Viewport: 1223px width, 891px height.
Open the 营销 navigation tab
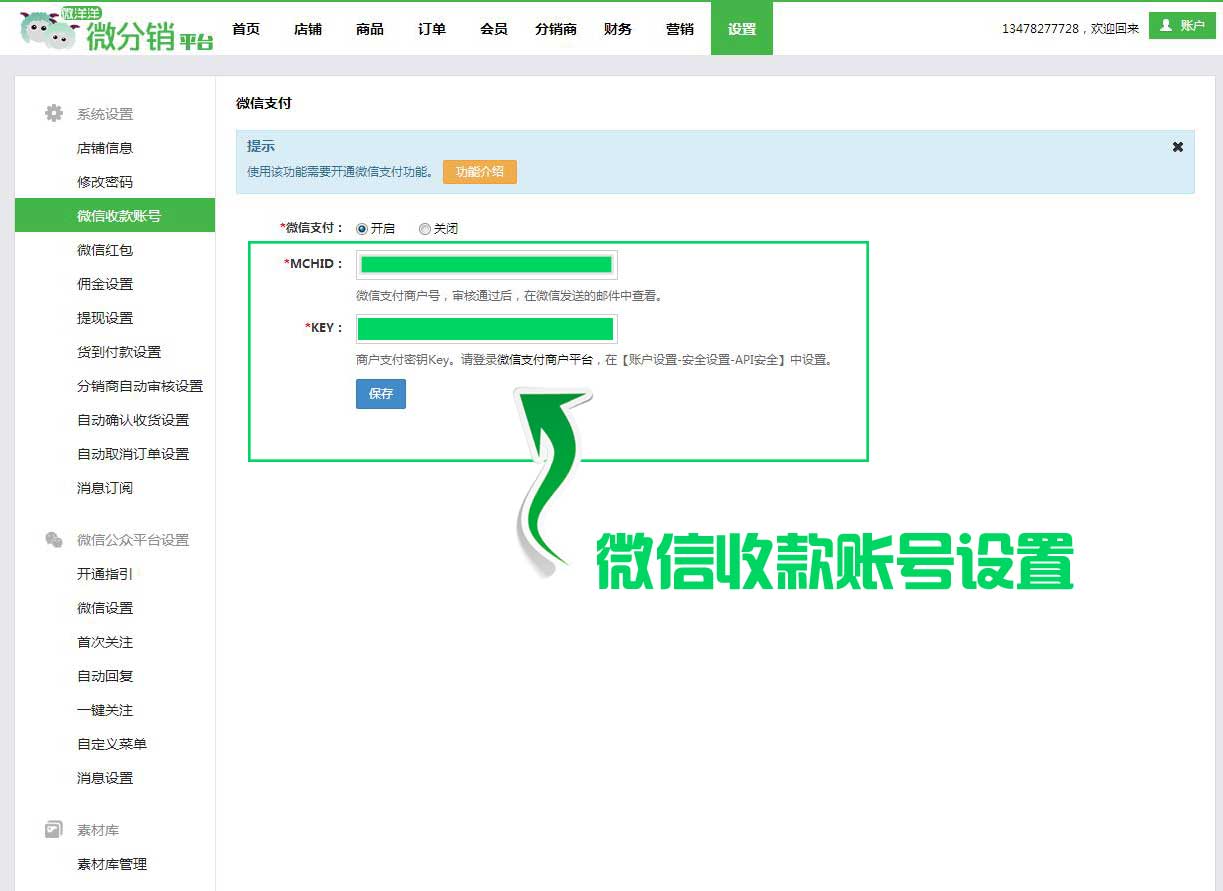coord(680,29)
